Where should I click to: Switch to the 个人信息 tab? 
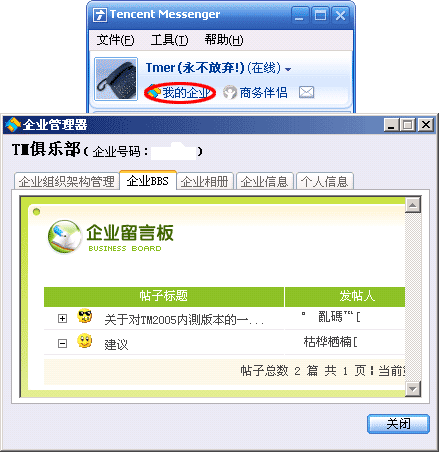click(x=325, y=182)
